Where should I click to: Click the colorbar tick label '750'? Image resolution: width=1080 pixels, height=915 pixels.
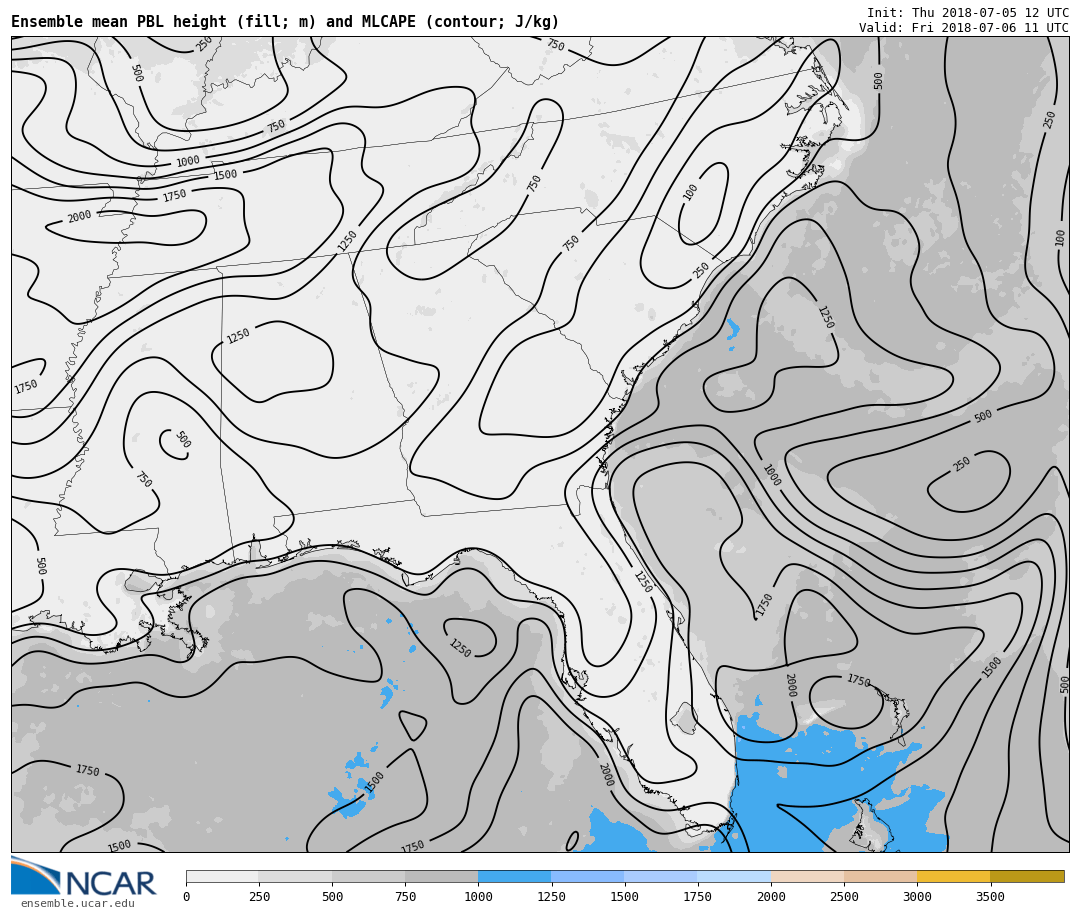pyautogui.click(x=405, y=896)
